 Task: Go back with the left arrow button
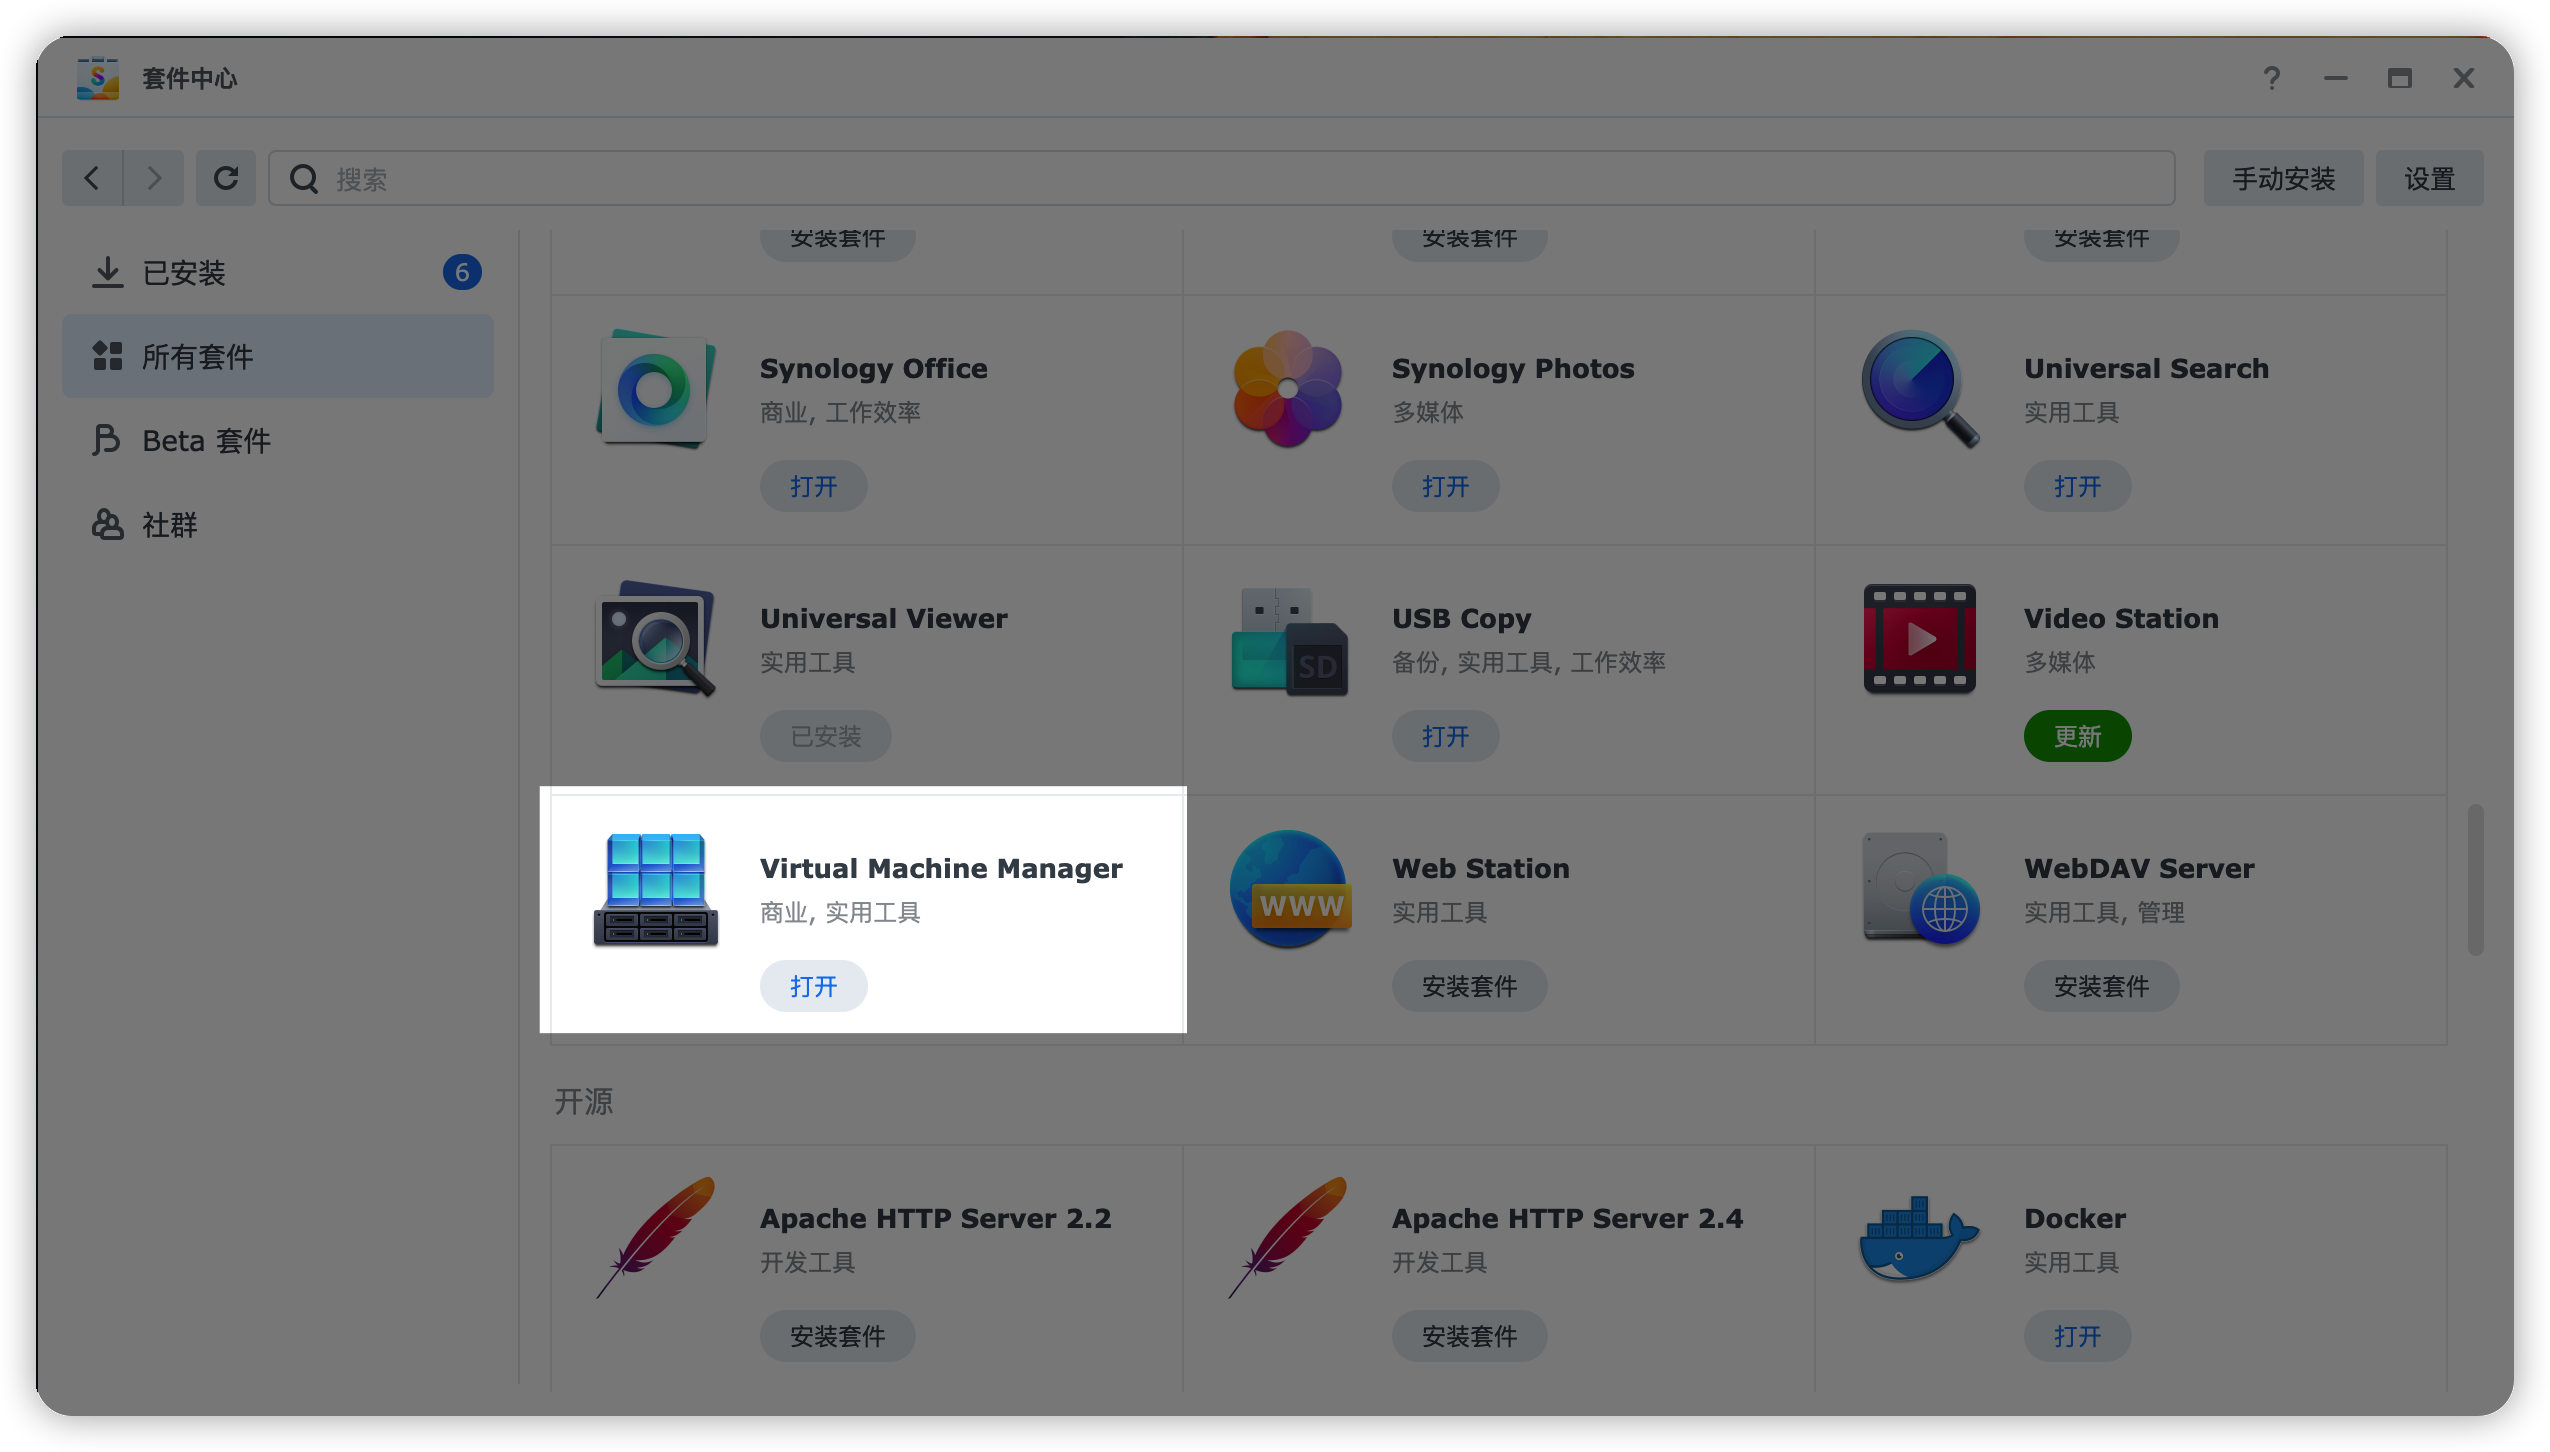(x=92, y=178)
